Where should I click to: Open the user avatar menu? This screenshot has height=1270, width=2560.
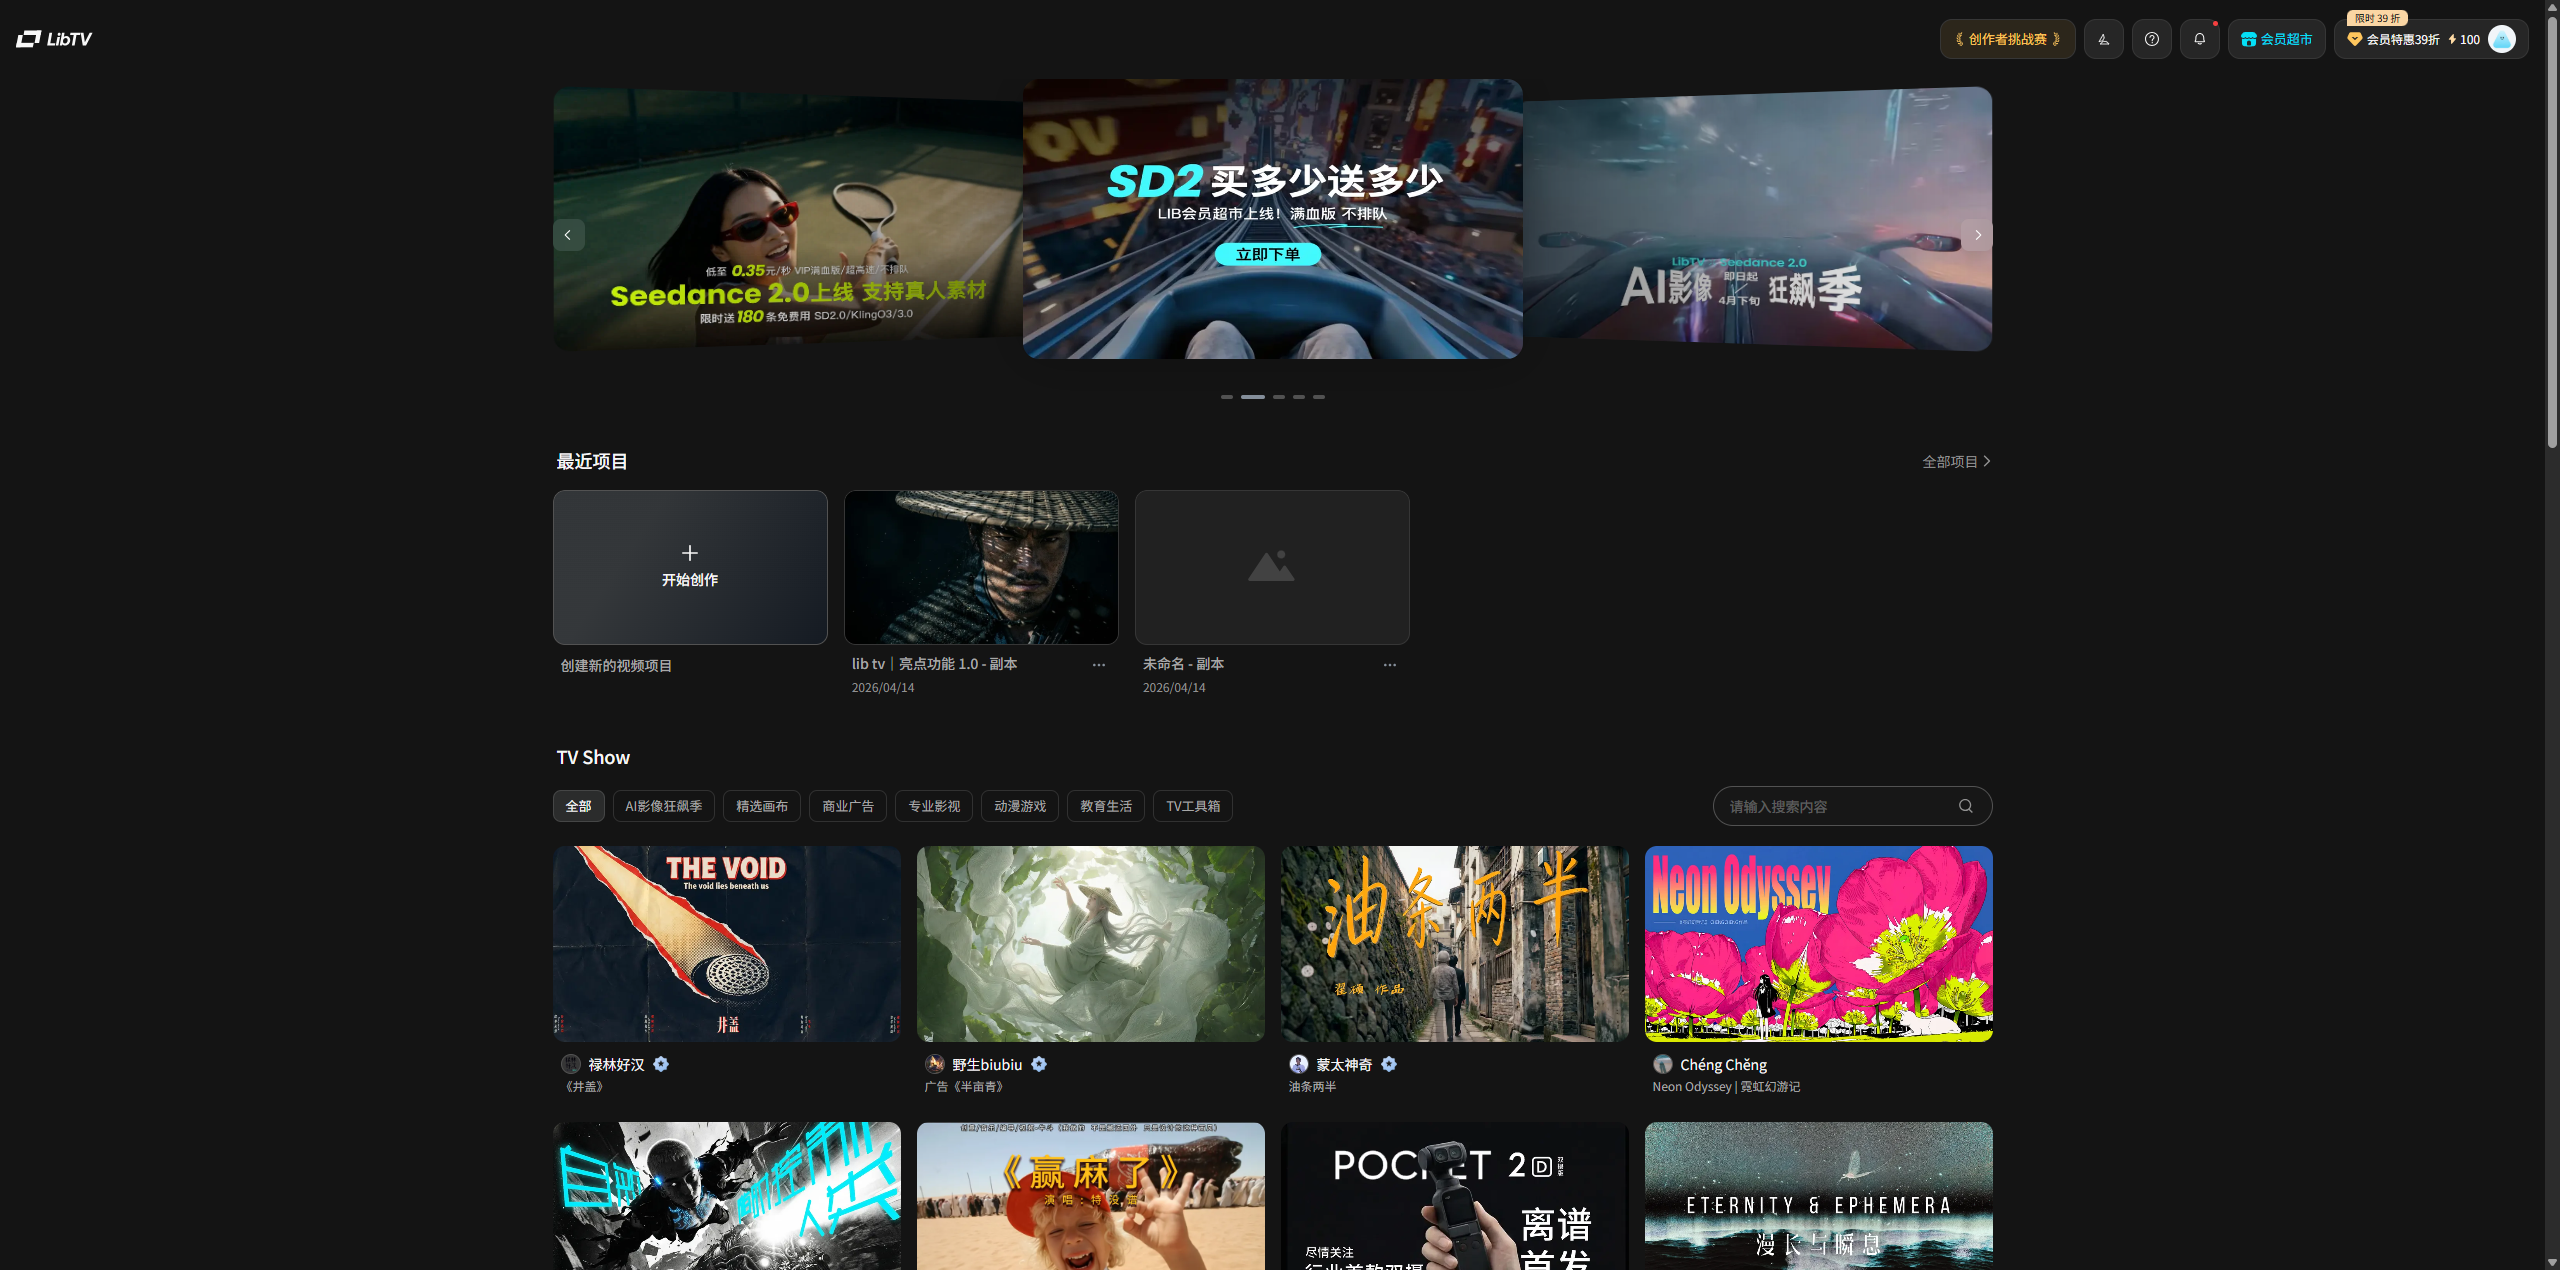click(x=2502, y=39)
